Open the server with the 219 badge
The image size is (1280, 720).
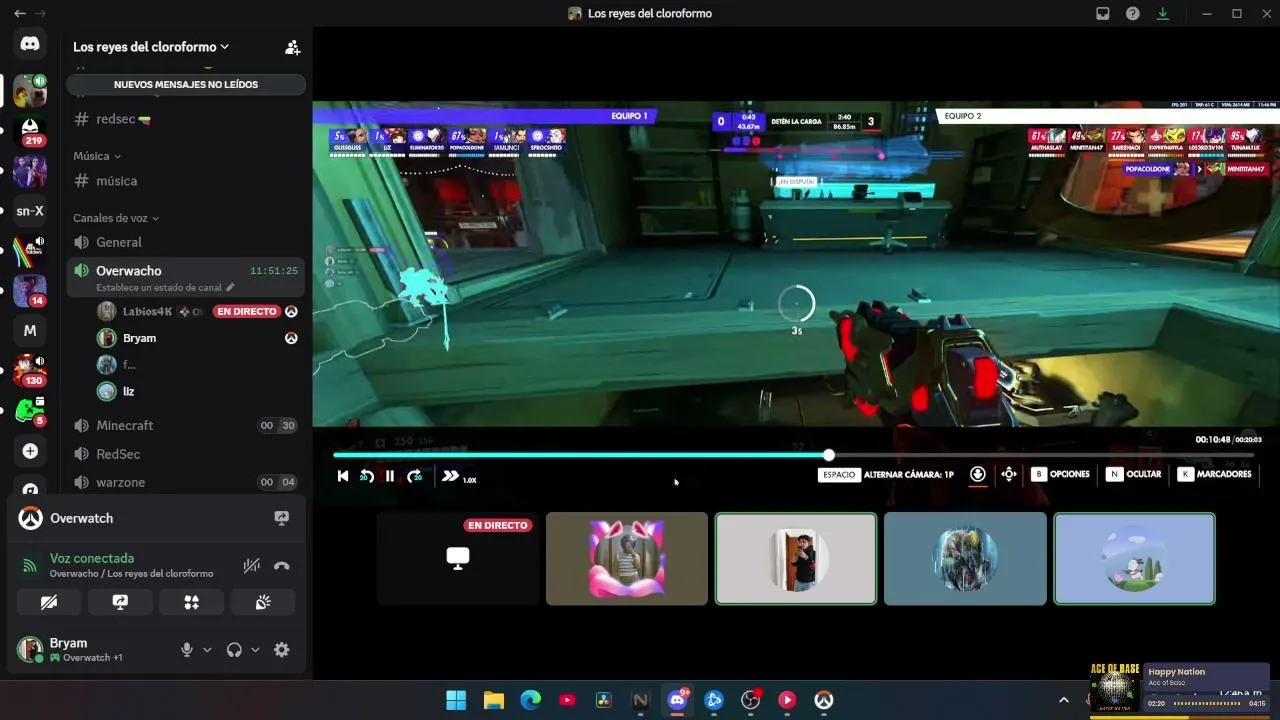(30, 131)
